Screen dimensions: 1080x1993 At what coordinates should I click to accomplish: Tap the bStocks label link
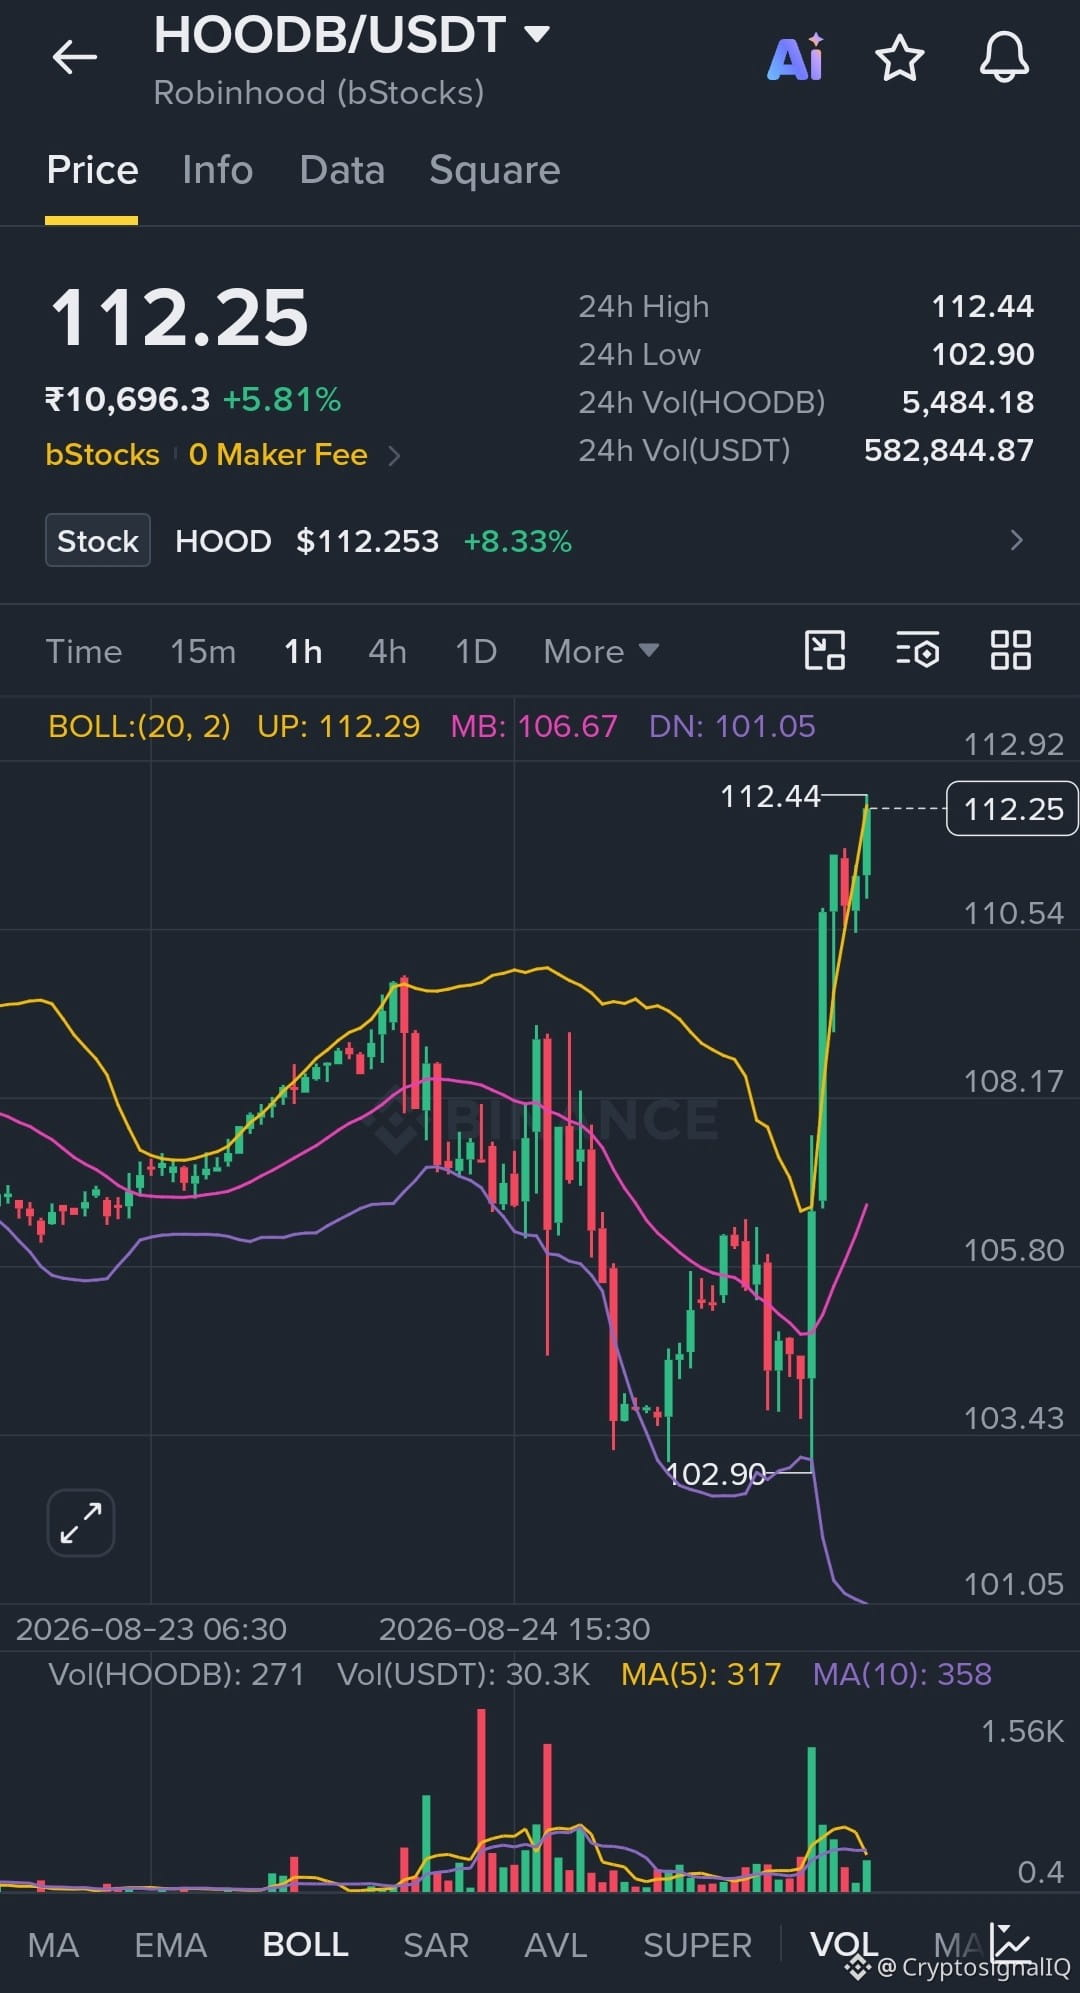tap(102, 455)
